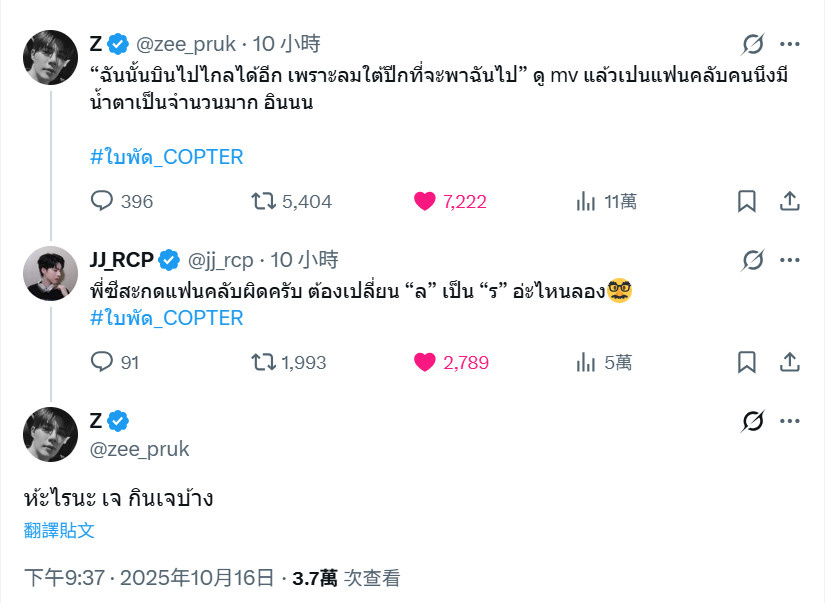Screen dimensions: 825x603
Task: Open @zee_pruk handle on bottom tweet
Action: [139, 449]
